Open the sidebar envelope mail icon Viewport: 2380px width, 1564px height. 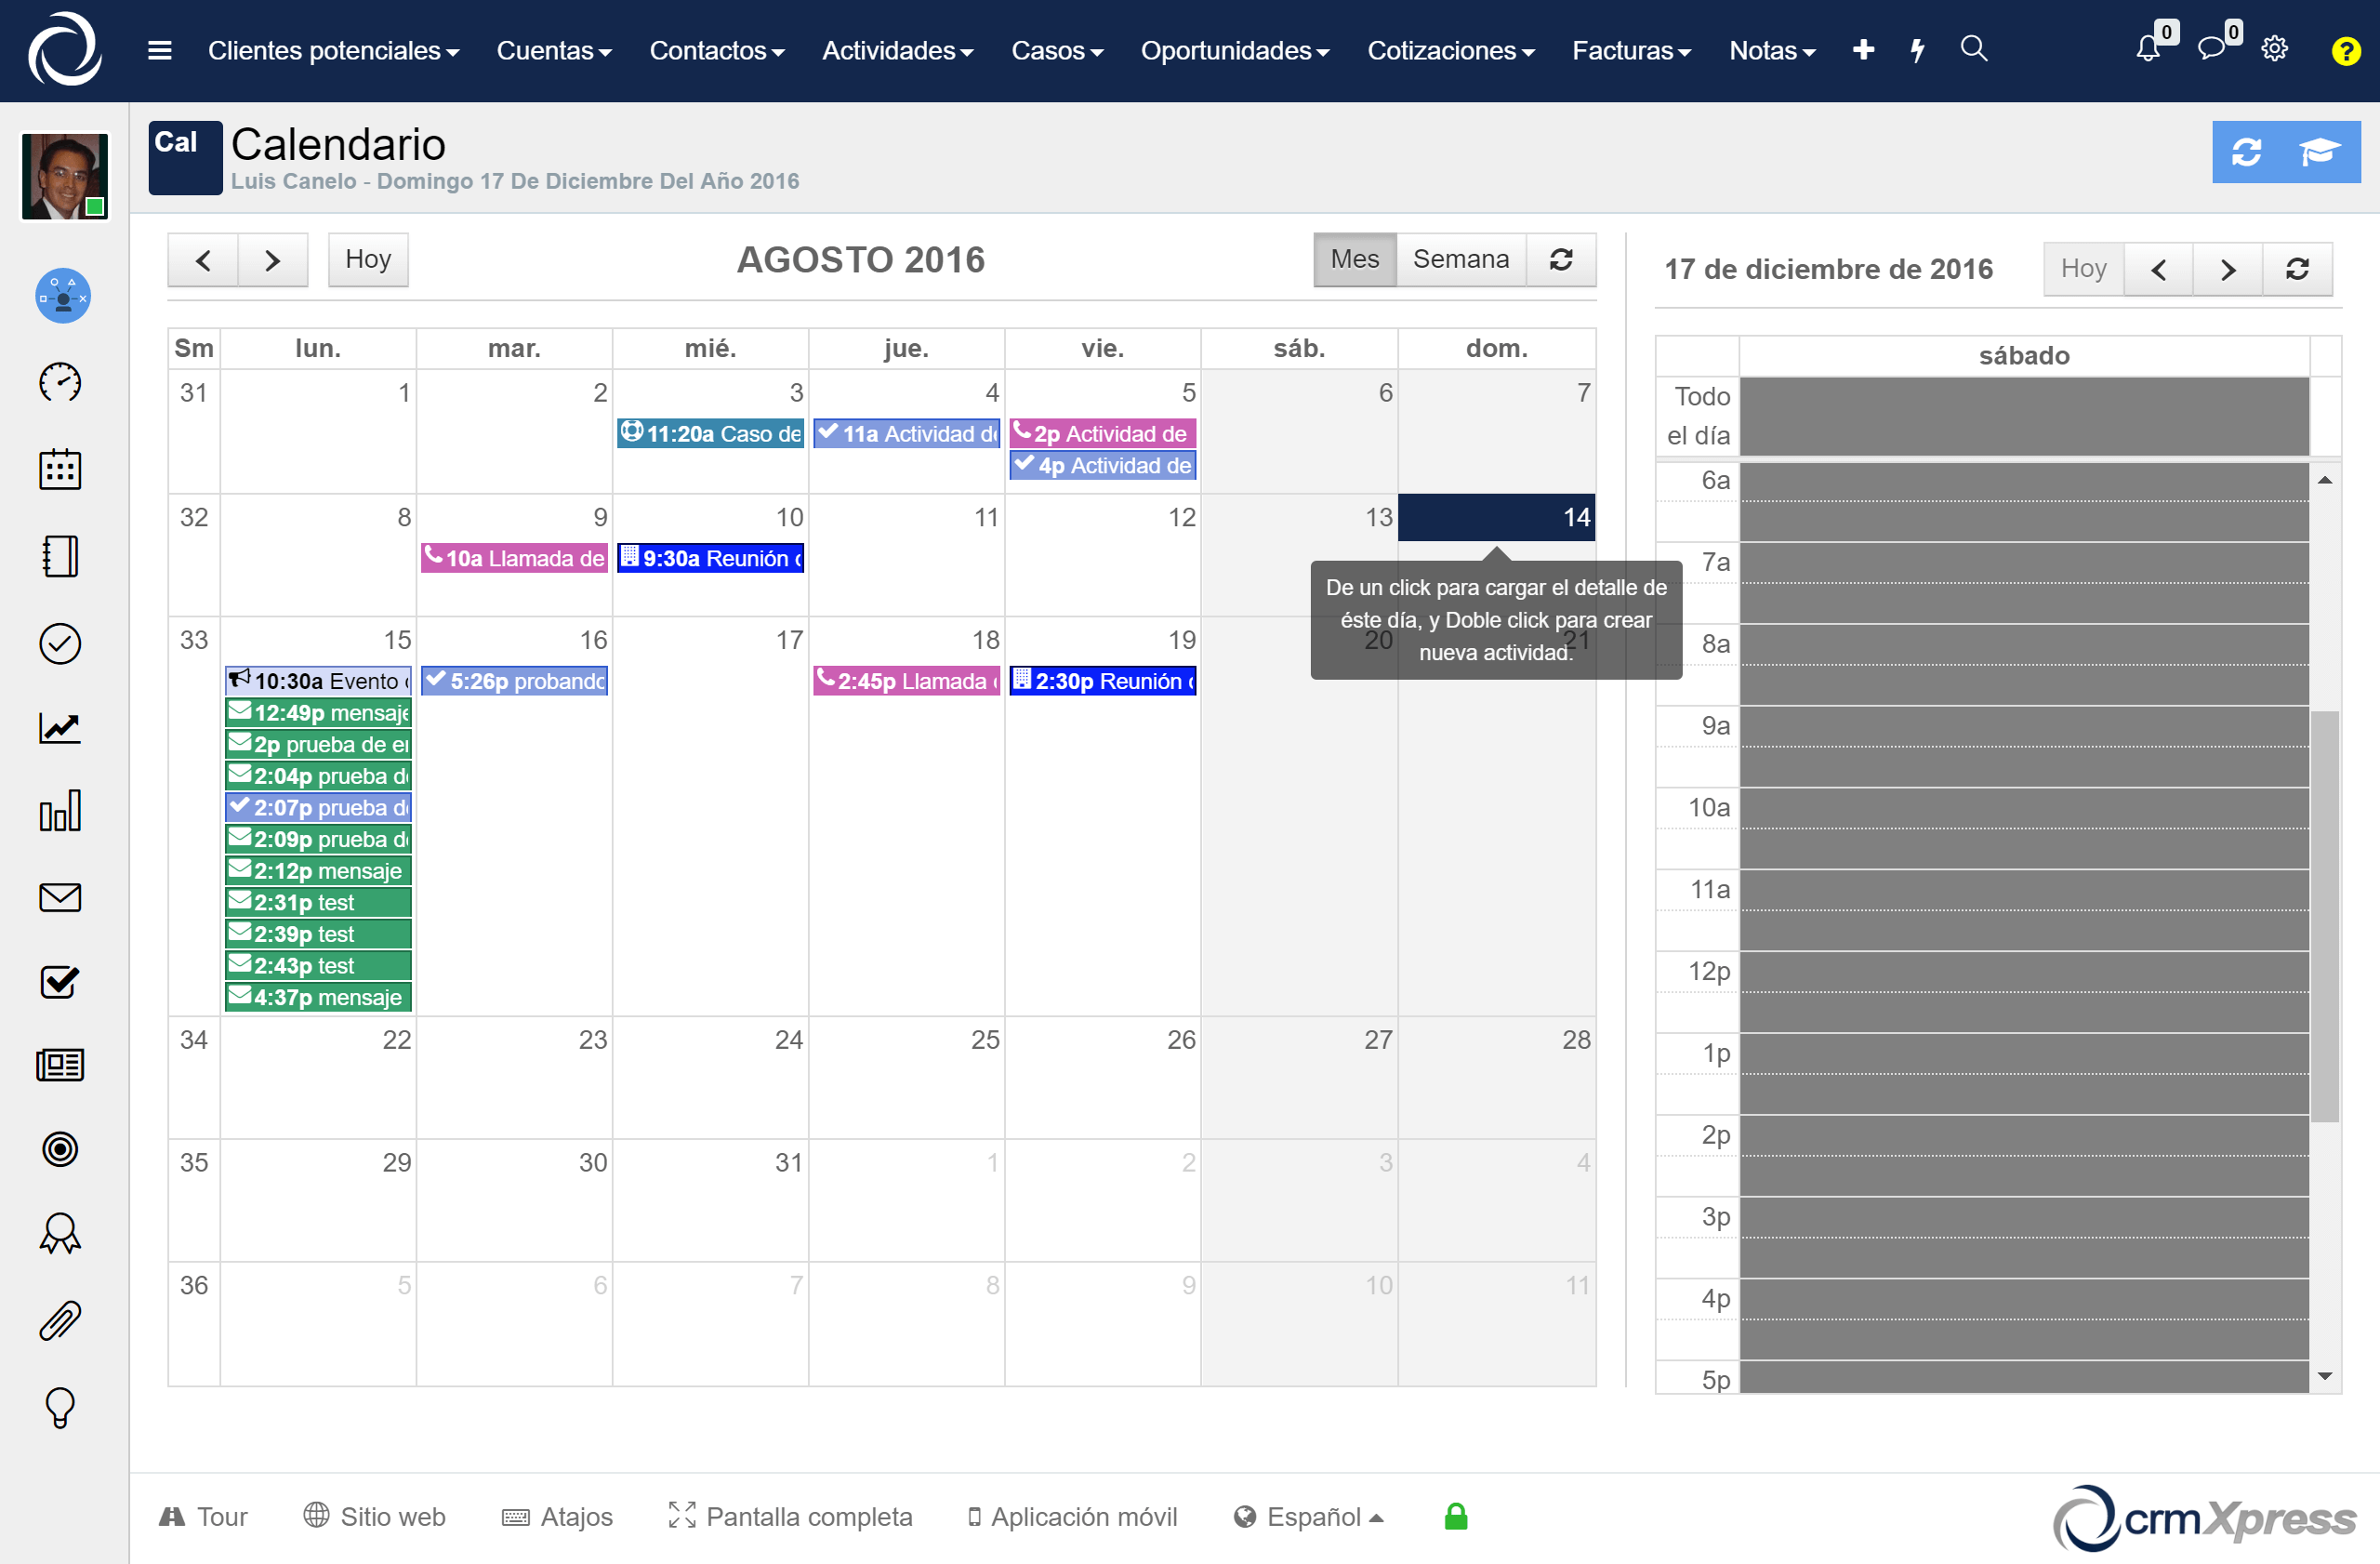pos(60,897)
